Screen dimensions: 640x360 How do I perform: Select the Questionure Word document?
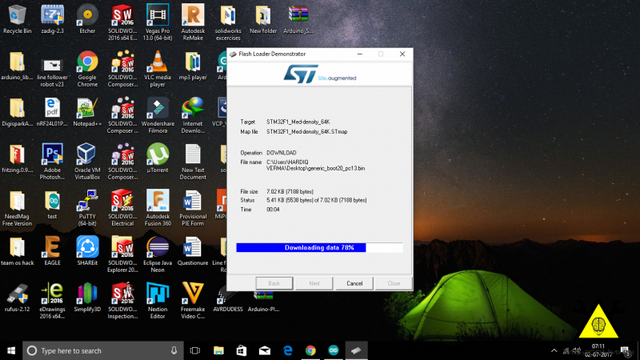(x=193, y=251)
